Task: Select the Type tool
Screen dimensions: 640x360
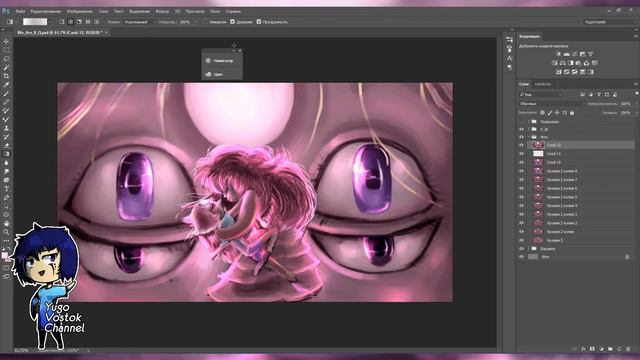Action: pos(6,189)
